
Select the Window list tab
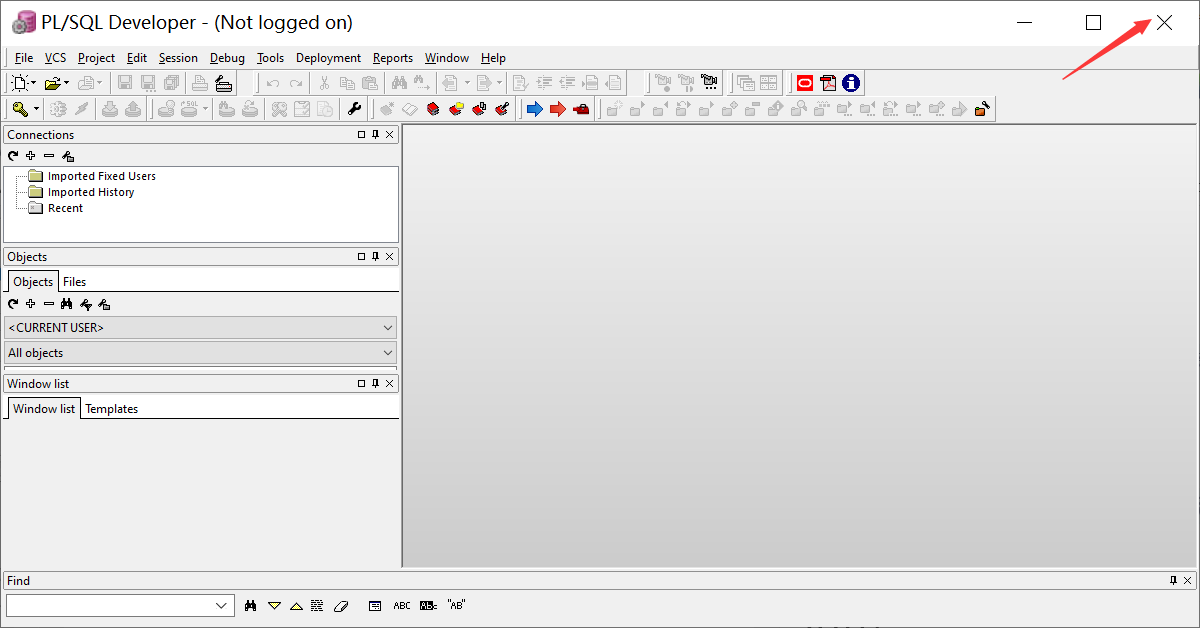click(x=44, y=408)
